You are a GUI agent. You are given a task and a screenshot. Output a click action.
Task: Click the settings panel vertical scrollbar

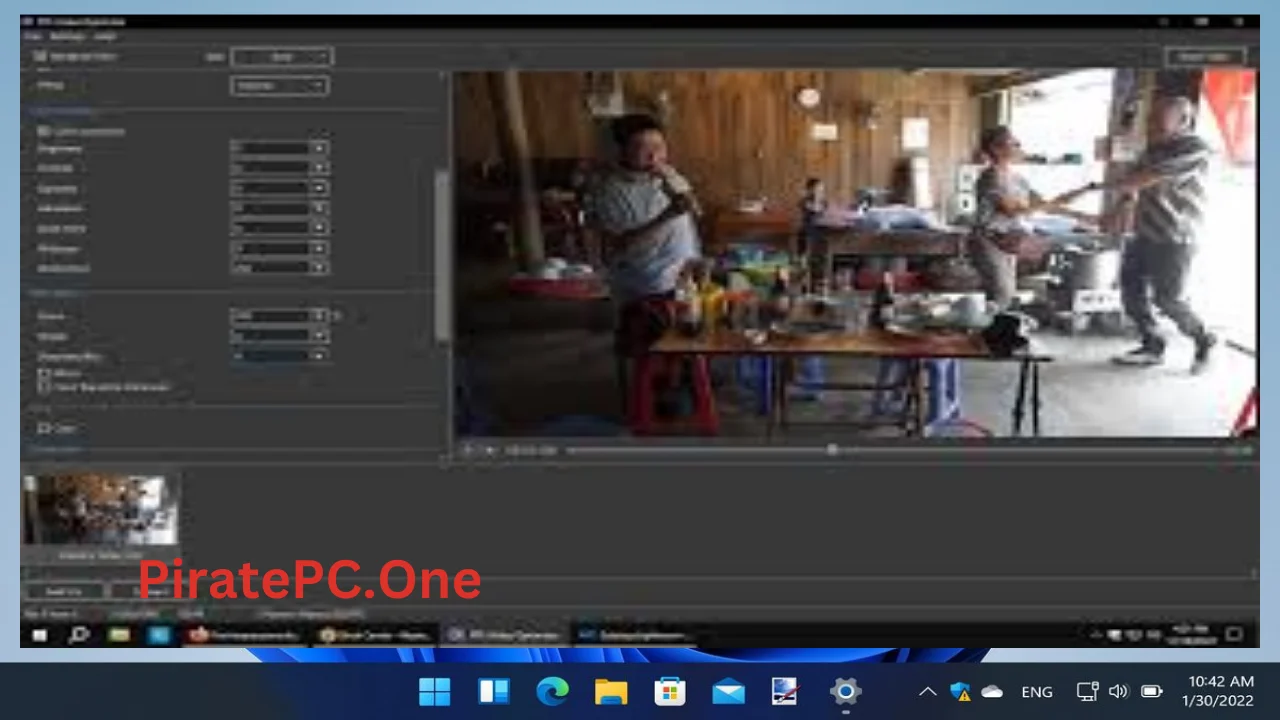[441, 255]
